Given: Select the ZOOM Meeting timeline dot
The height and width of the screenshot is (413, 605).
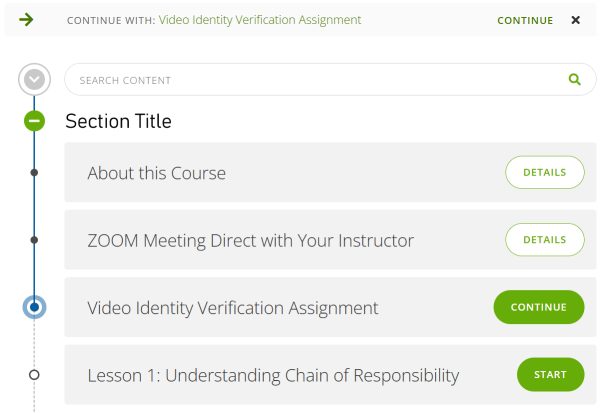Looking at the screenshot, I should [x=35, y=240].
